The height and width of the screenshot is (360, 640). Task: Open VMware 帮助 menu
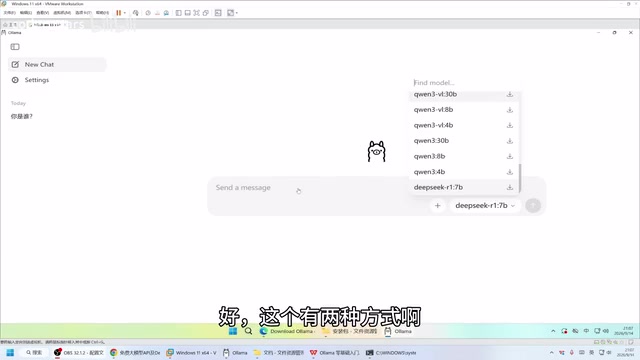coord(102,13)
